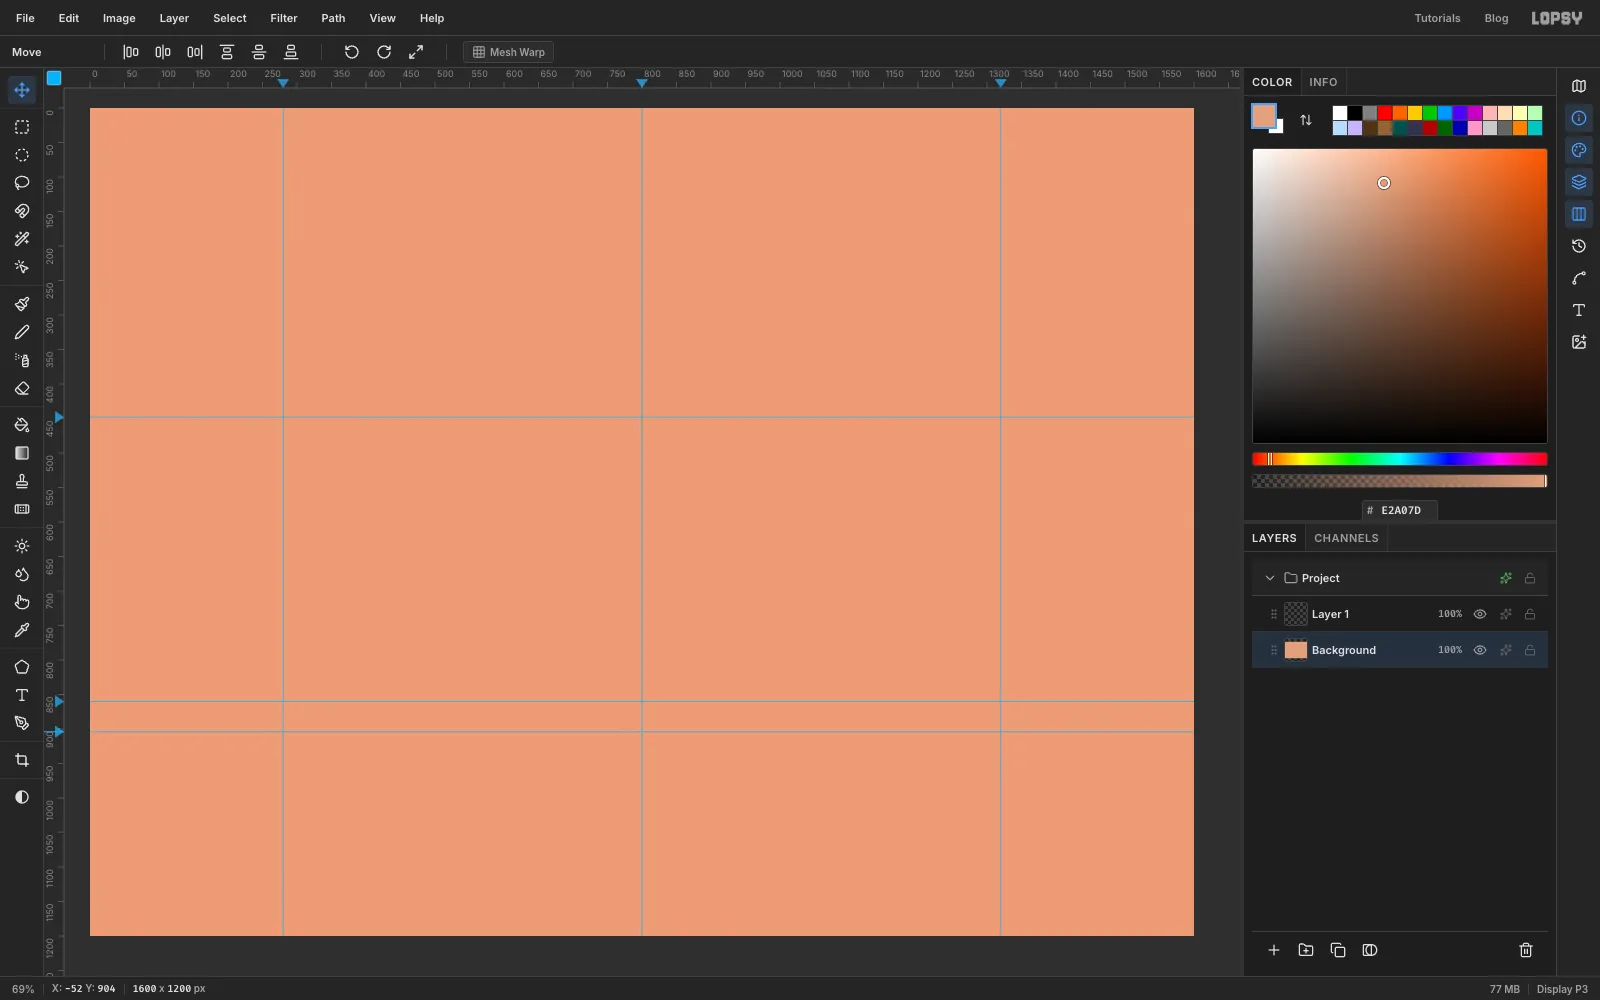
Task: Select the Pencil tool
Action: pos(22,332)
